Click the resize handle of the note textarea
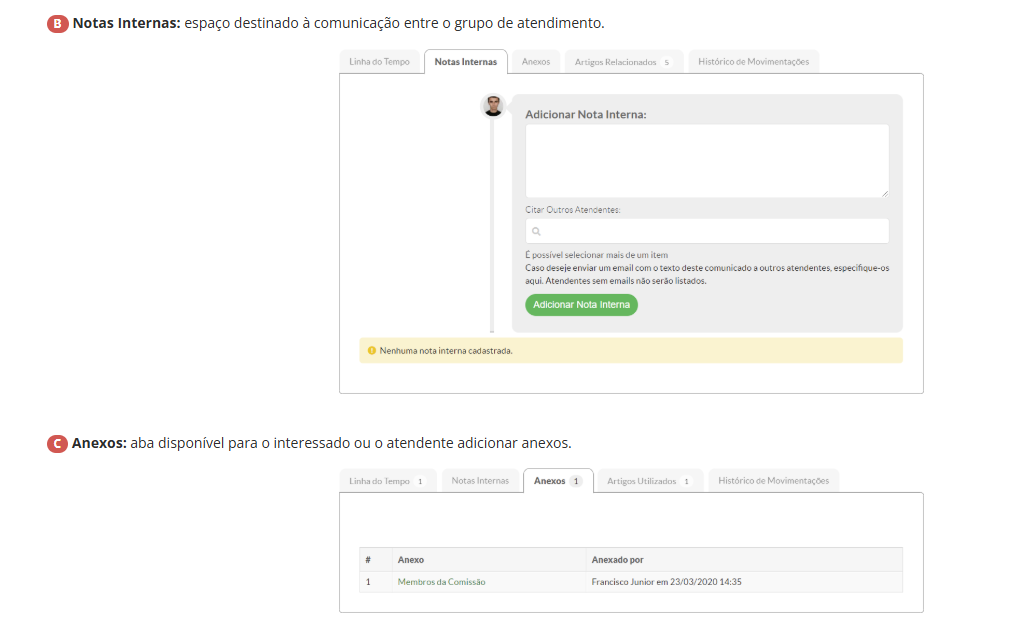This screenshot has height=633, width=1022. [x=884, y=193]
